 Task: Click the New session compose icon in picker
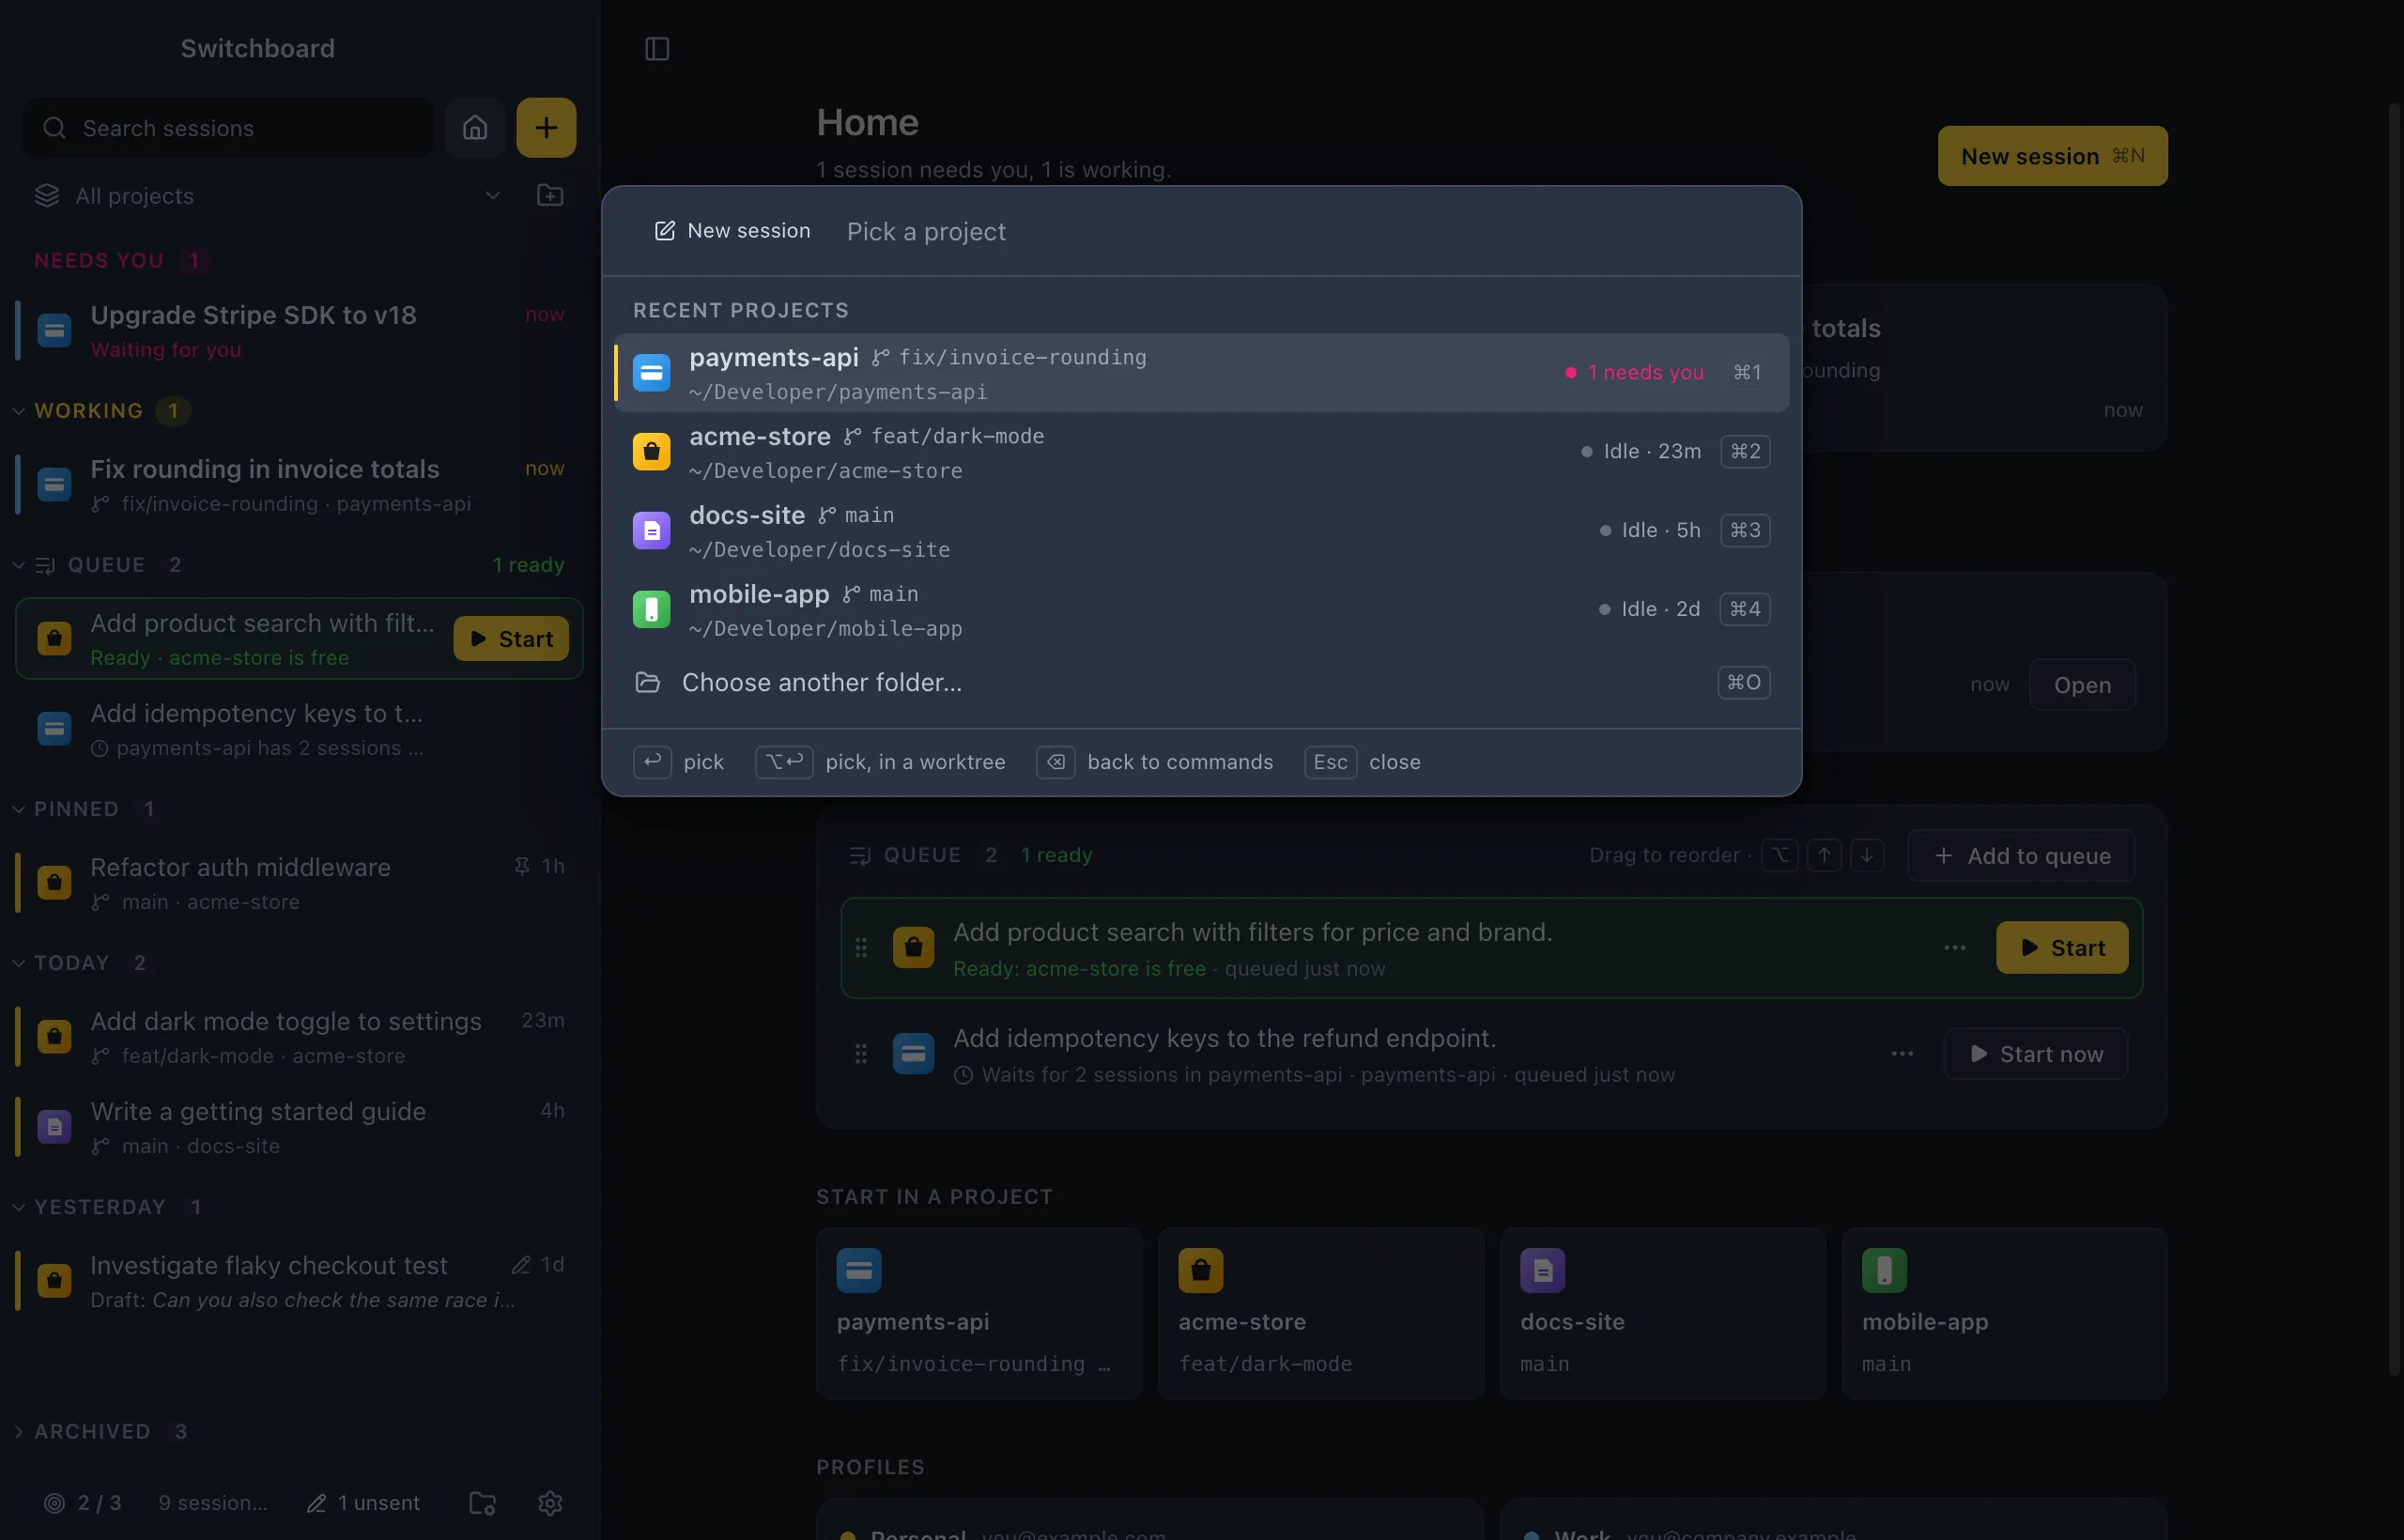665,231
